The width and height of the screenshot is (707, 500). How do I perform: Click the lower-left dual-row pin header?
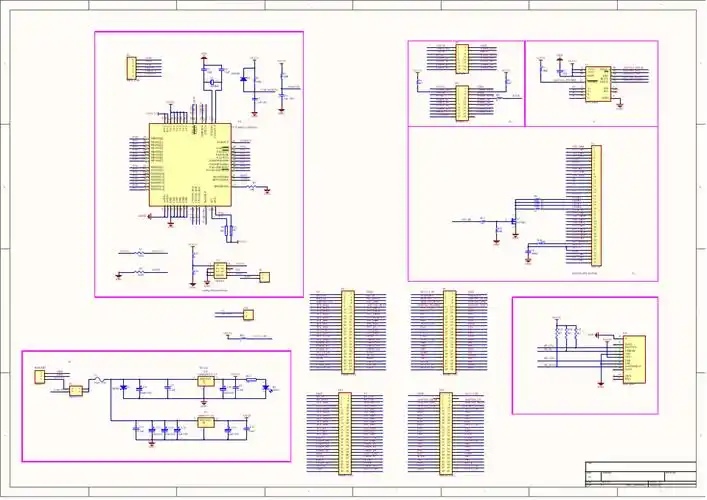347,434
